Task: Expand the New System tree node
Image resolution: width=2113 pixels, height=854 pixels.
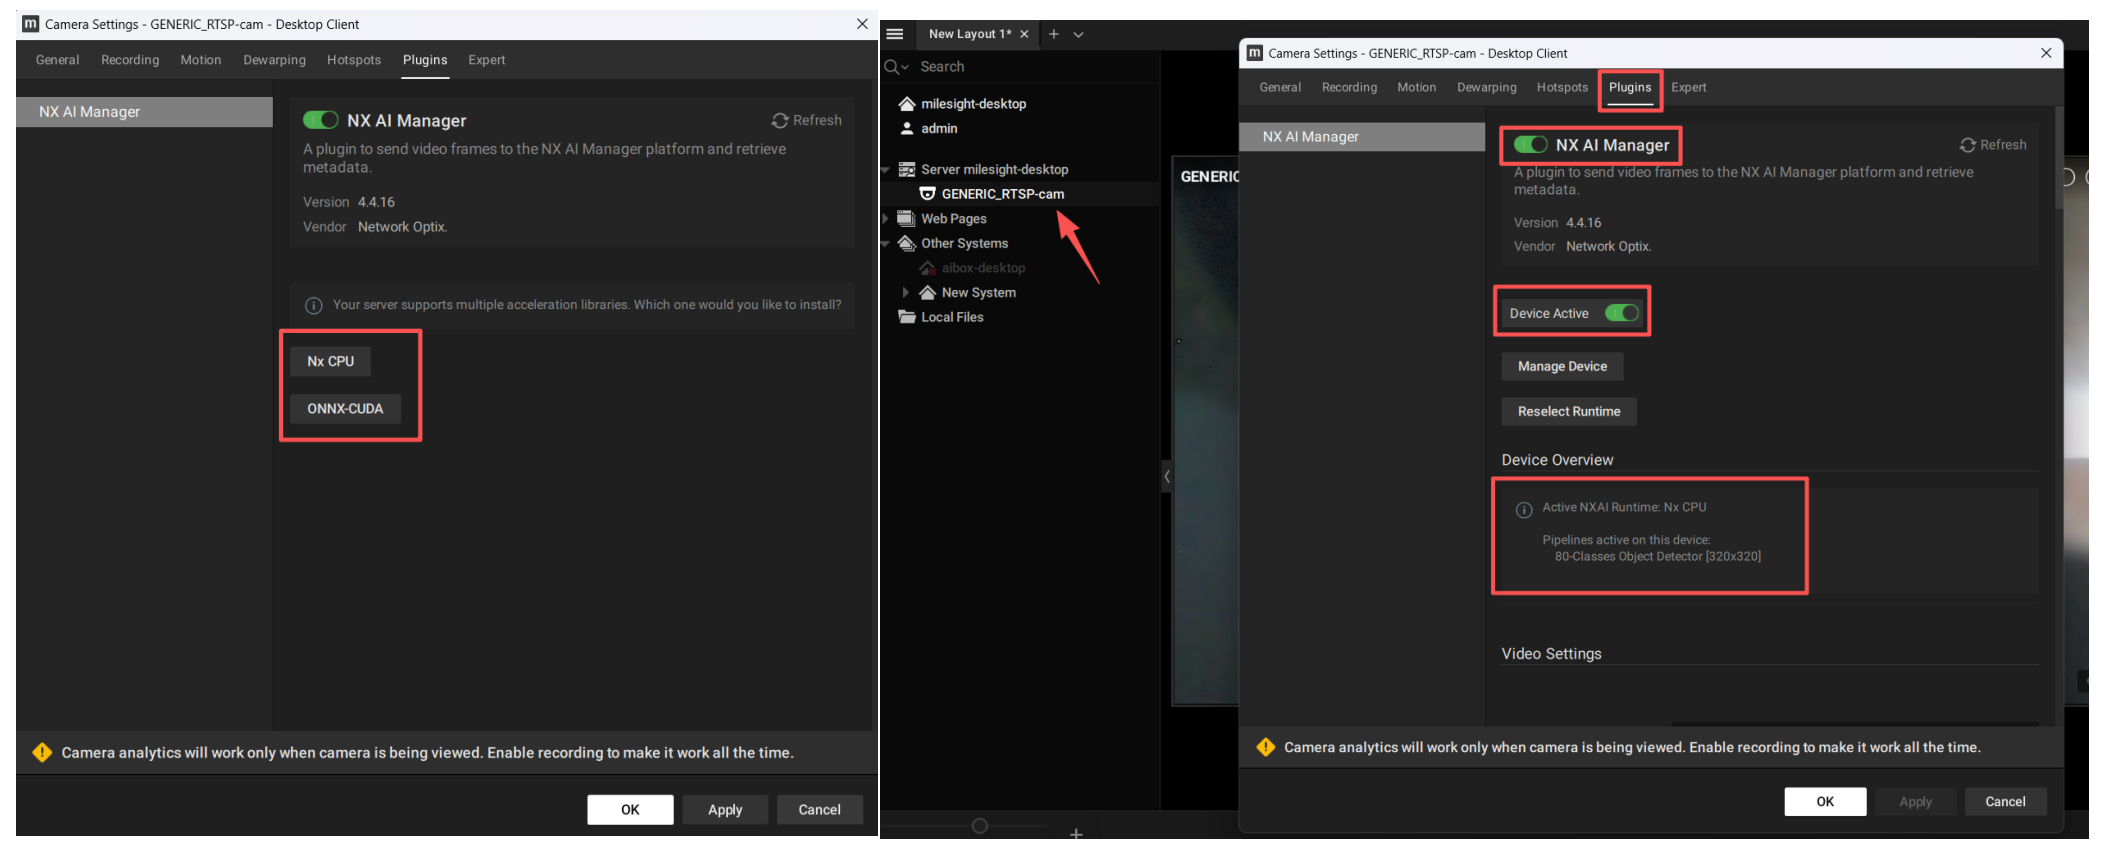Action: [x=906, y=292]
